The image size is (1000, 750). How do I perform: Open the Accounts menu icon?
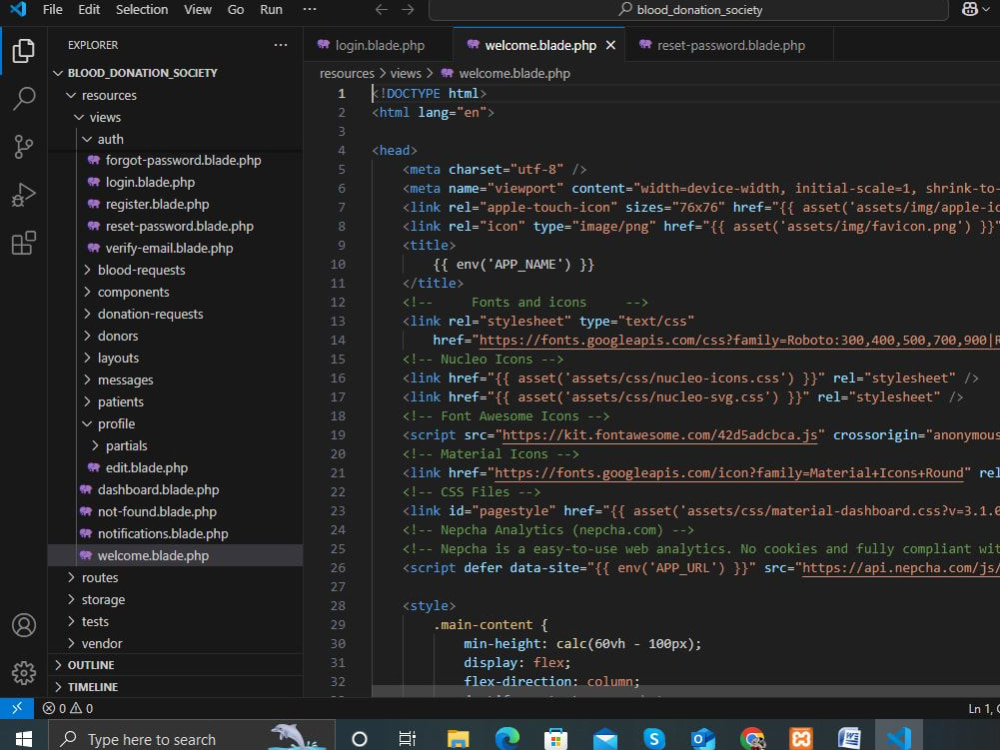[x=24, y=626]
